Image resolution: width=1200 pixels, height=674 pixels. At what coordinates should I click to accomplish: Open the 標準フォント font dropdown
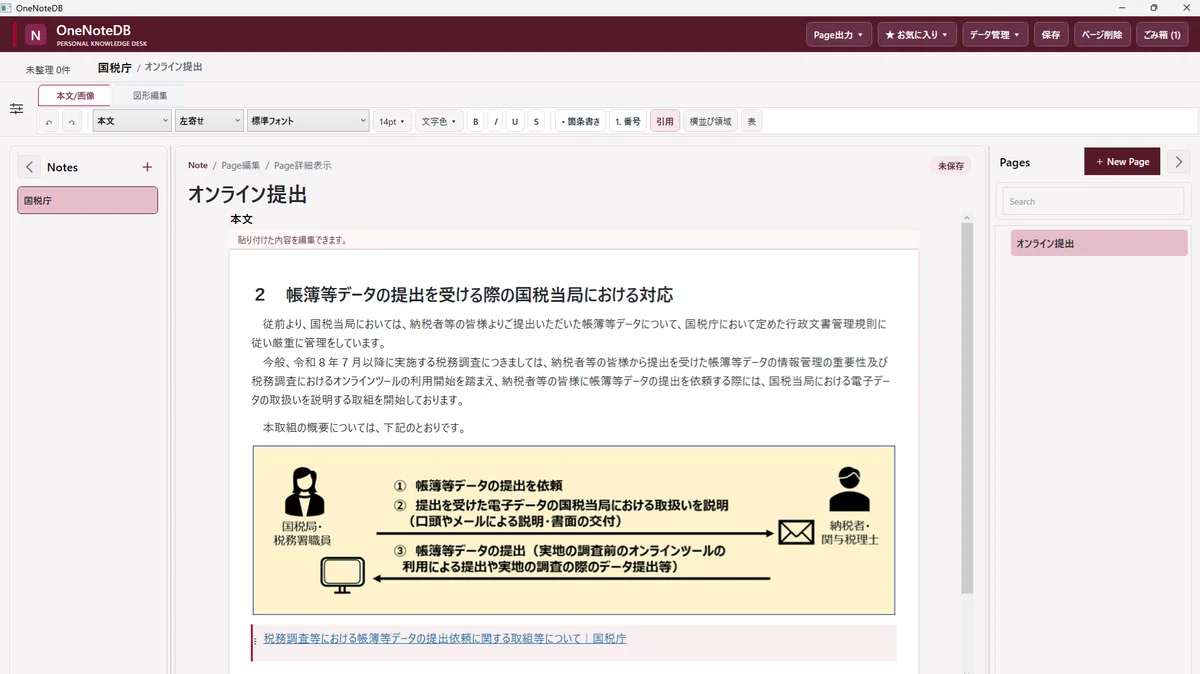point(308,121)
